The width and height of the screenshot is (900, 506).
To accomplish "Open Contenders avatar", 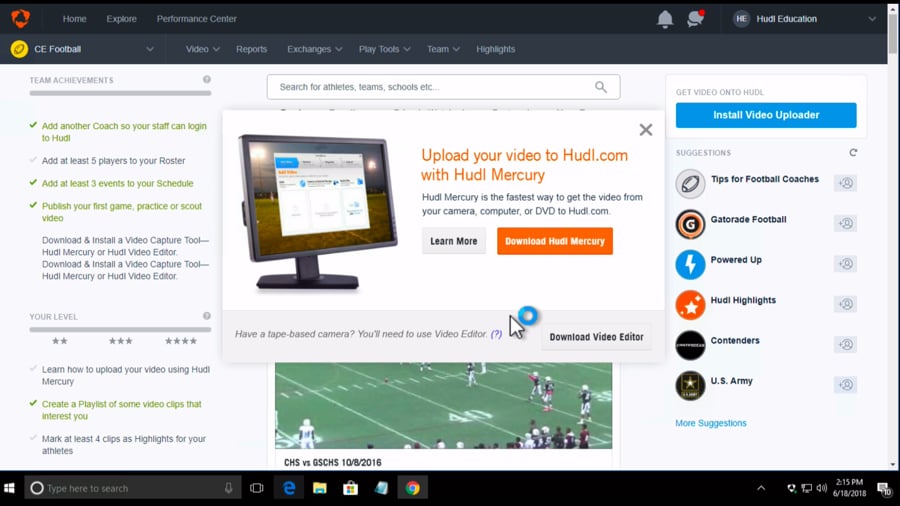I will [x=690, y=345].
